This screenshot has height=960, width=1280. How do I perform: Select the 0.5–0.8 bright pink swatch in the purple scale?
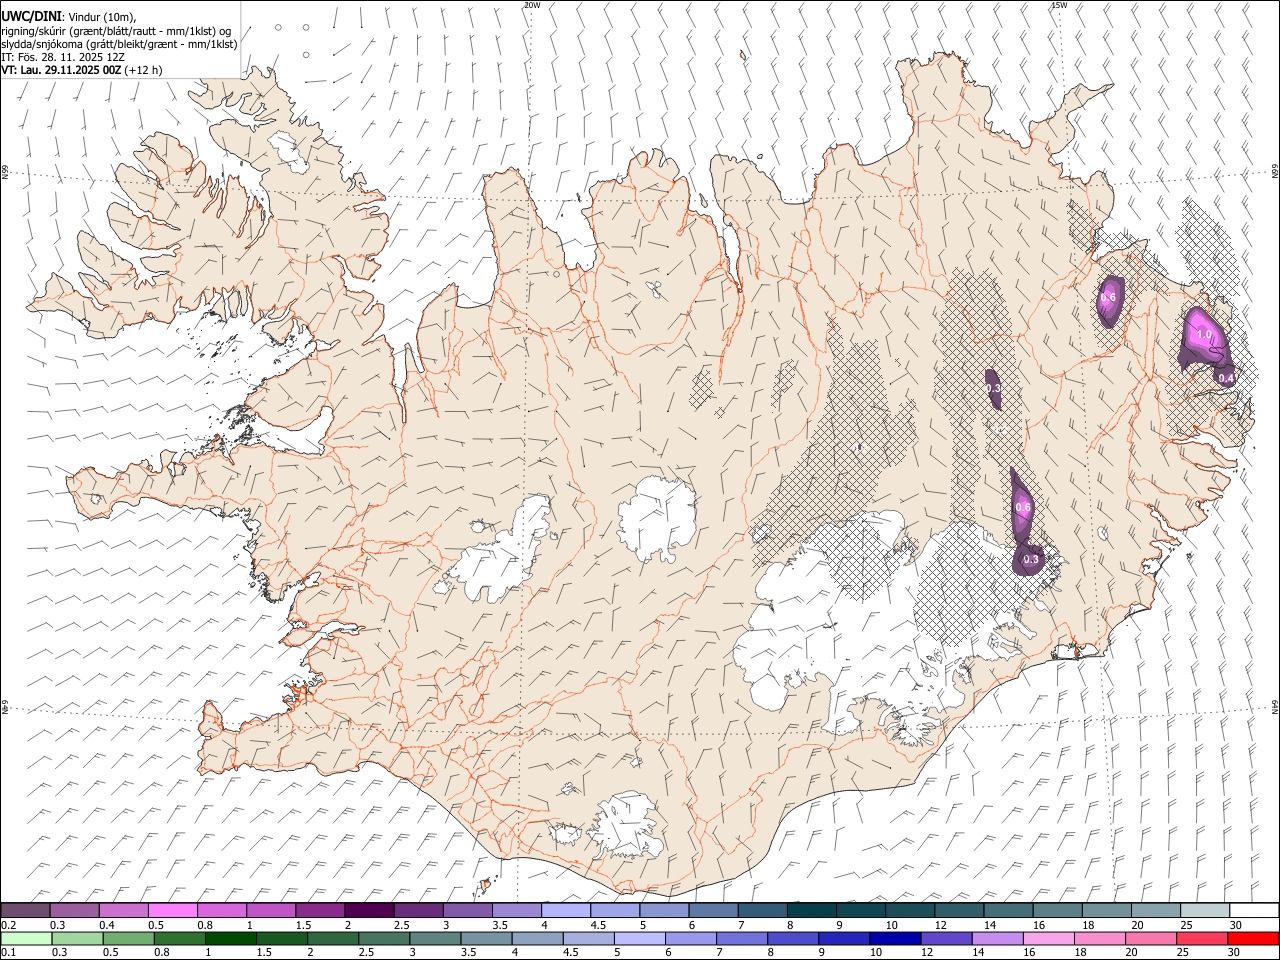click(x=172, y=910)
